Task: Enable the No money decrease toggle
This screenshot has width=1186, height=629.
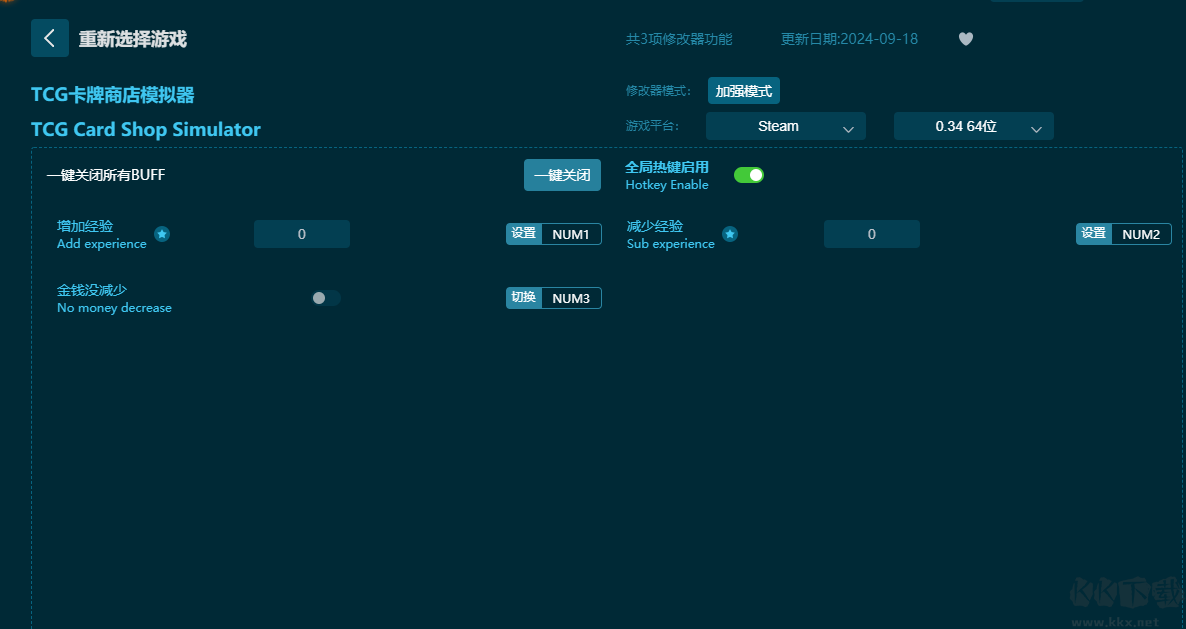Action: (x=325, y=298)
